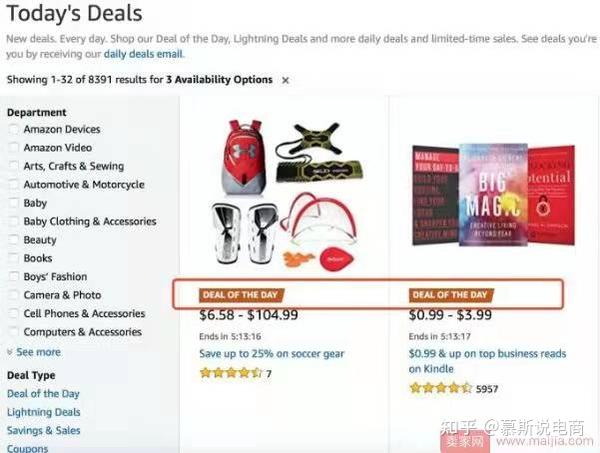Check the Amazon Devices department box
Viewport: 600px width, 453px height.
click(13, 129)
